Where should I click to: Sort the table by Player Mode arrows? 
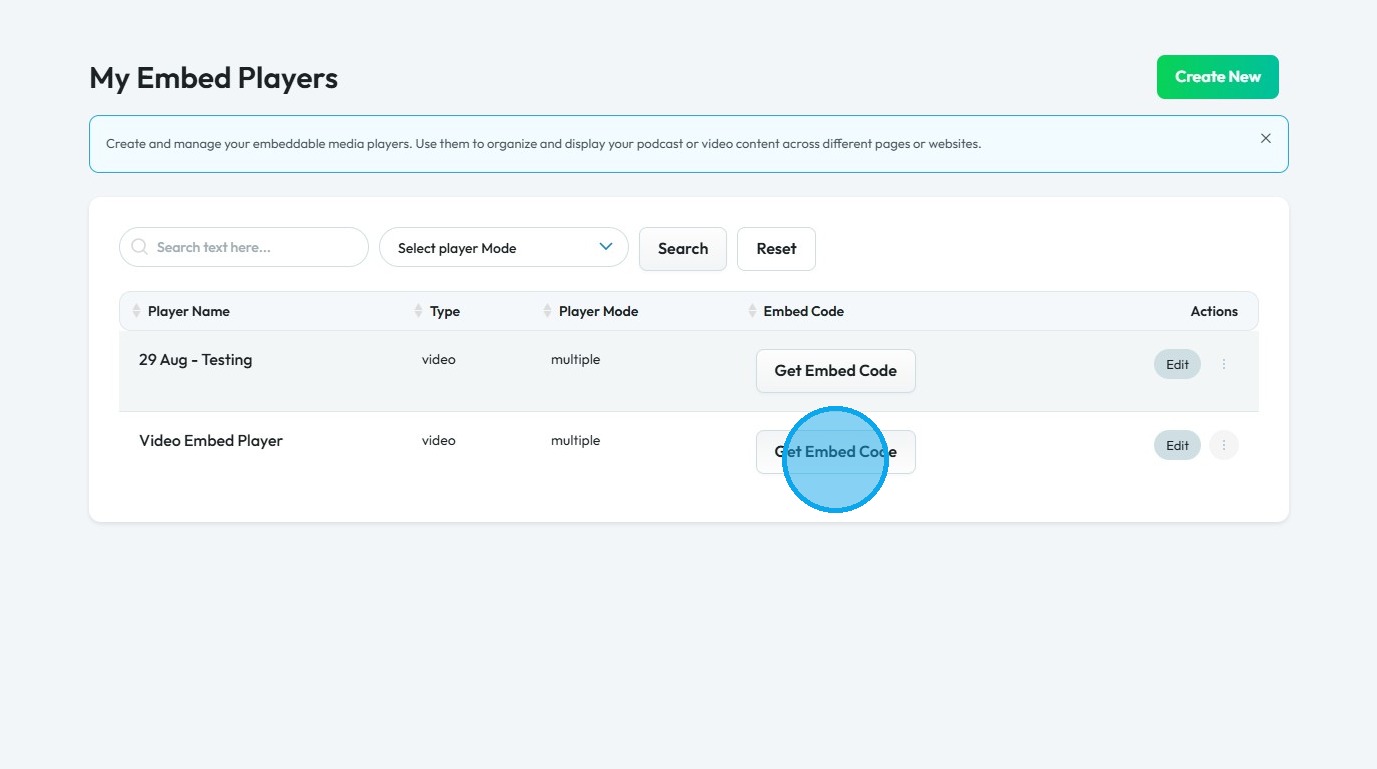(547, 311)
